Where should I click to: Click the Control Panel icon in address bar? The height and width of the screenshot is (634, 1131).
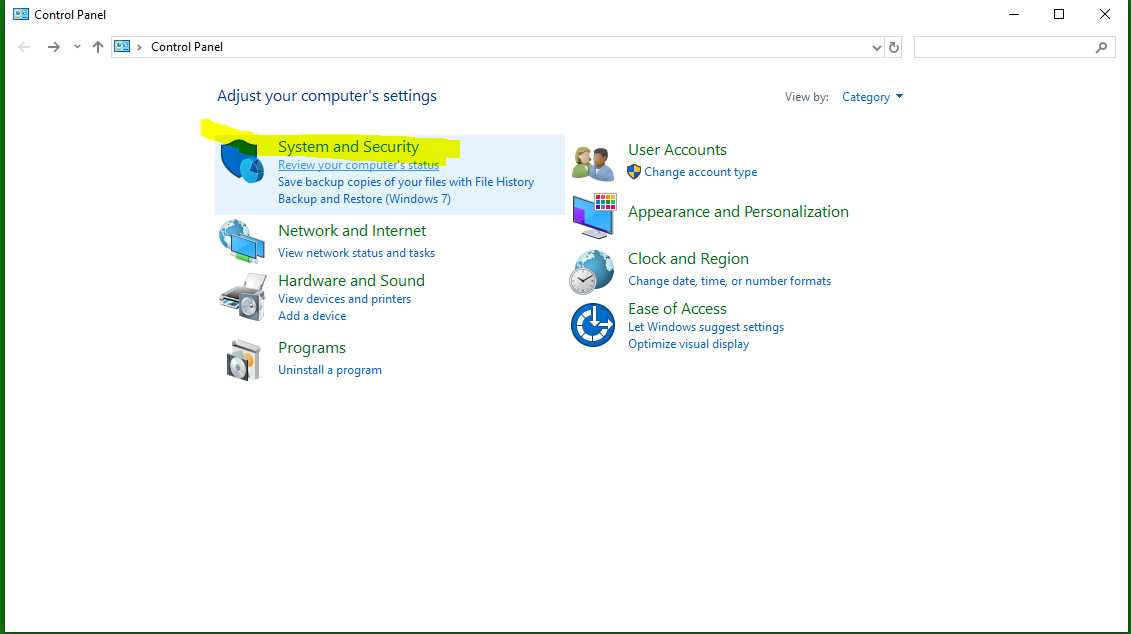pyautogui.click(x=123, y=46)
